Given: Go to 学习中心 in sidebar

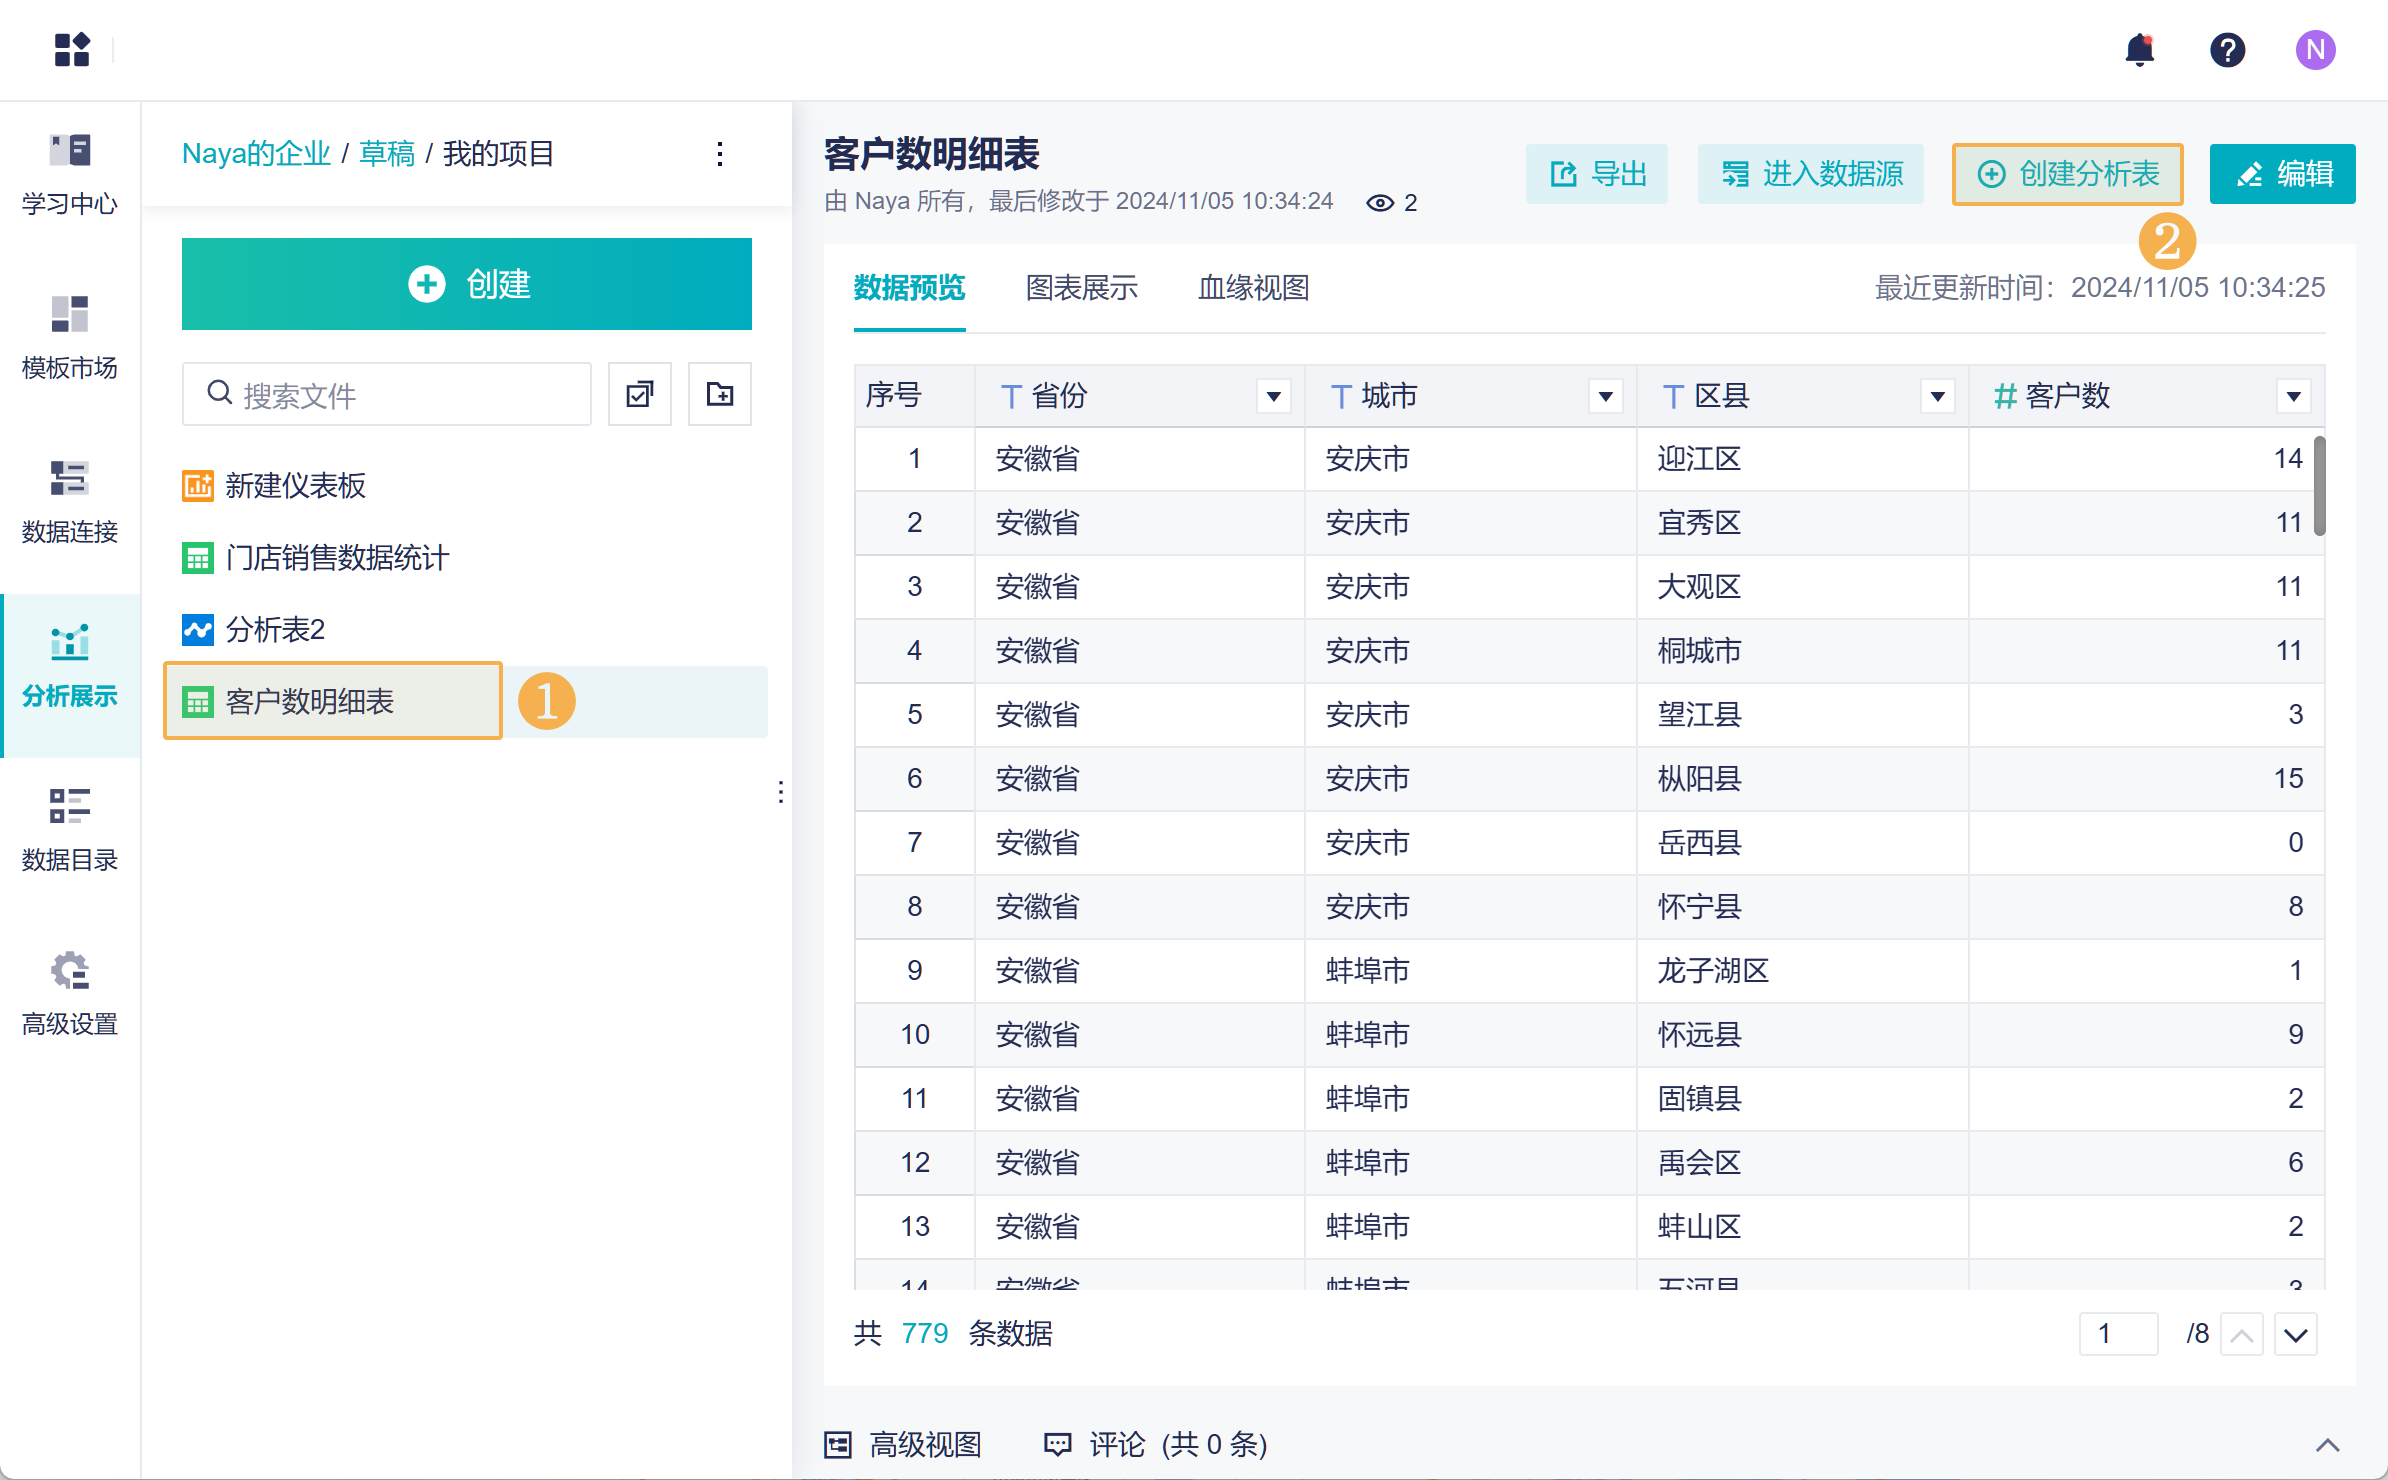Looking at the screenshot, I should pyautogui.click(x=70, y=175).
